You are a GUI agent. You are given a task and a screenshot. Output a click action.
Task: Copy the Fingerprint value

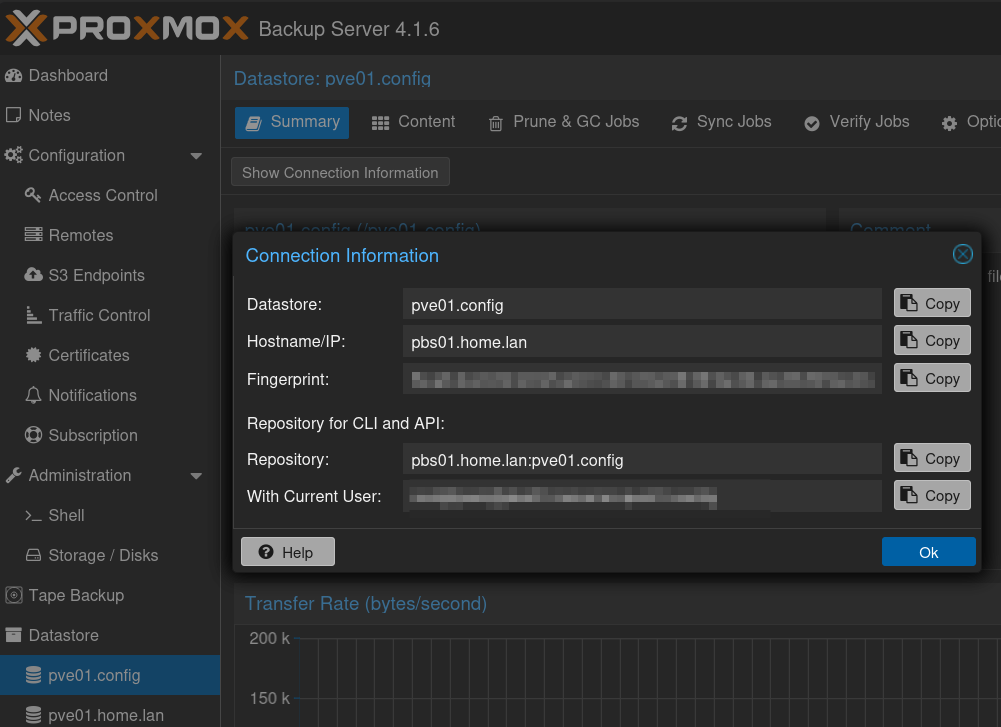(x=931, y=378)
